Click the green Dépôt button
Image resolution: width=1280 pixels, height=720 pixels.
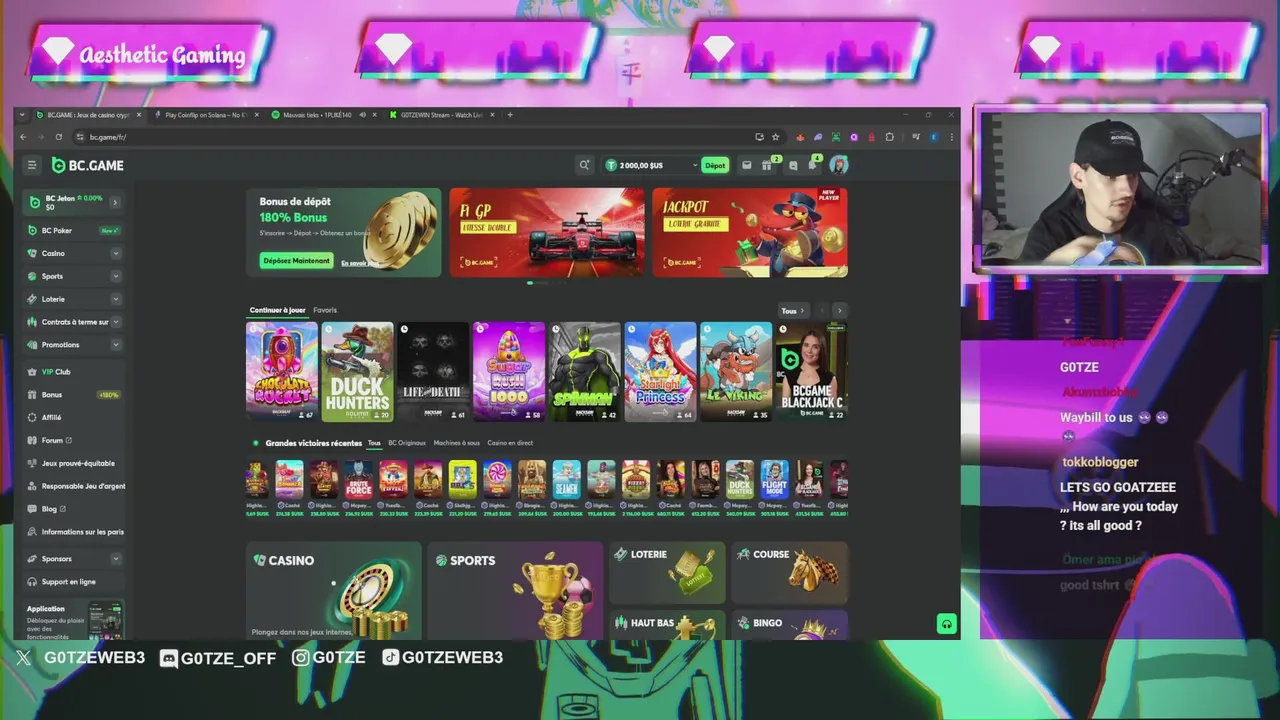tap(715, 165)
